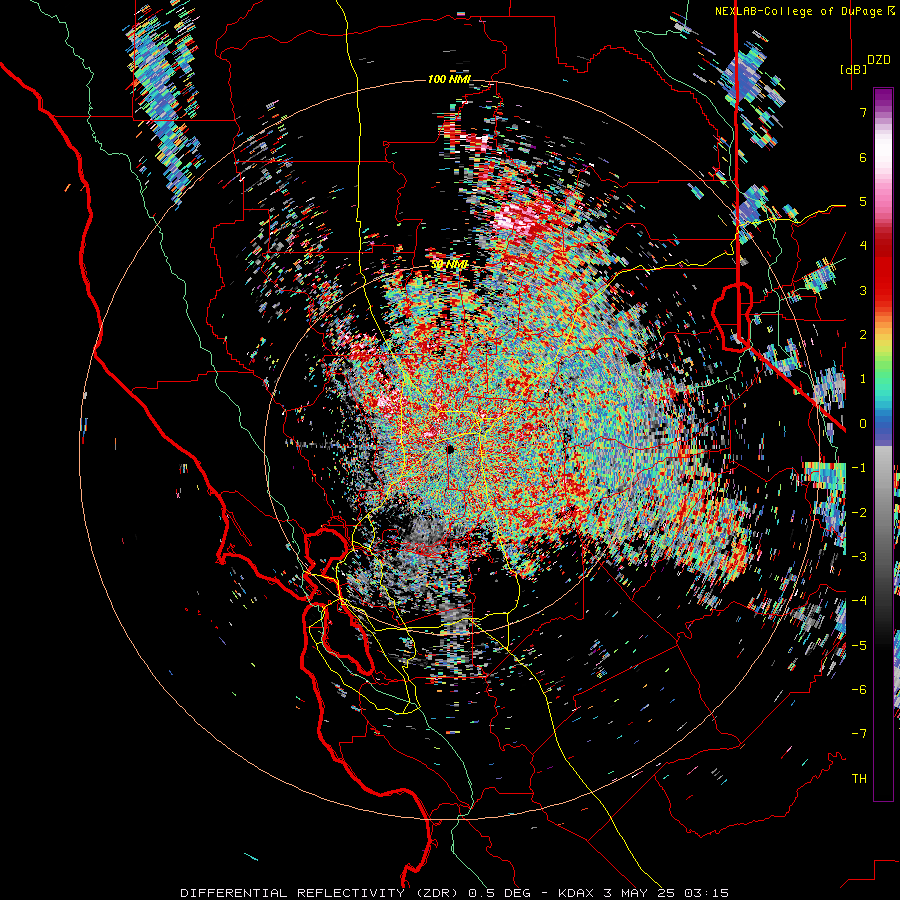This screenshot has width=900, height=900.
Task: Click the DZD legend title
Action: (x=879, y=60)
